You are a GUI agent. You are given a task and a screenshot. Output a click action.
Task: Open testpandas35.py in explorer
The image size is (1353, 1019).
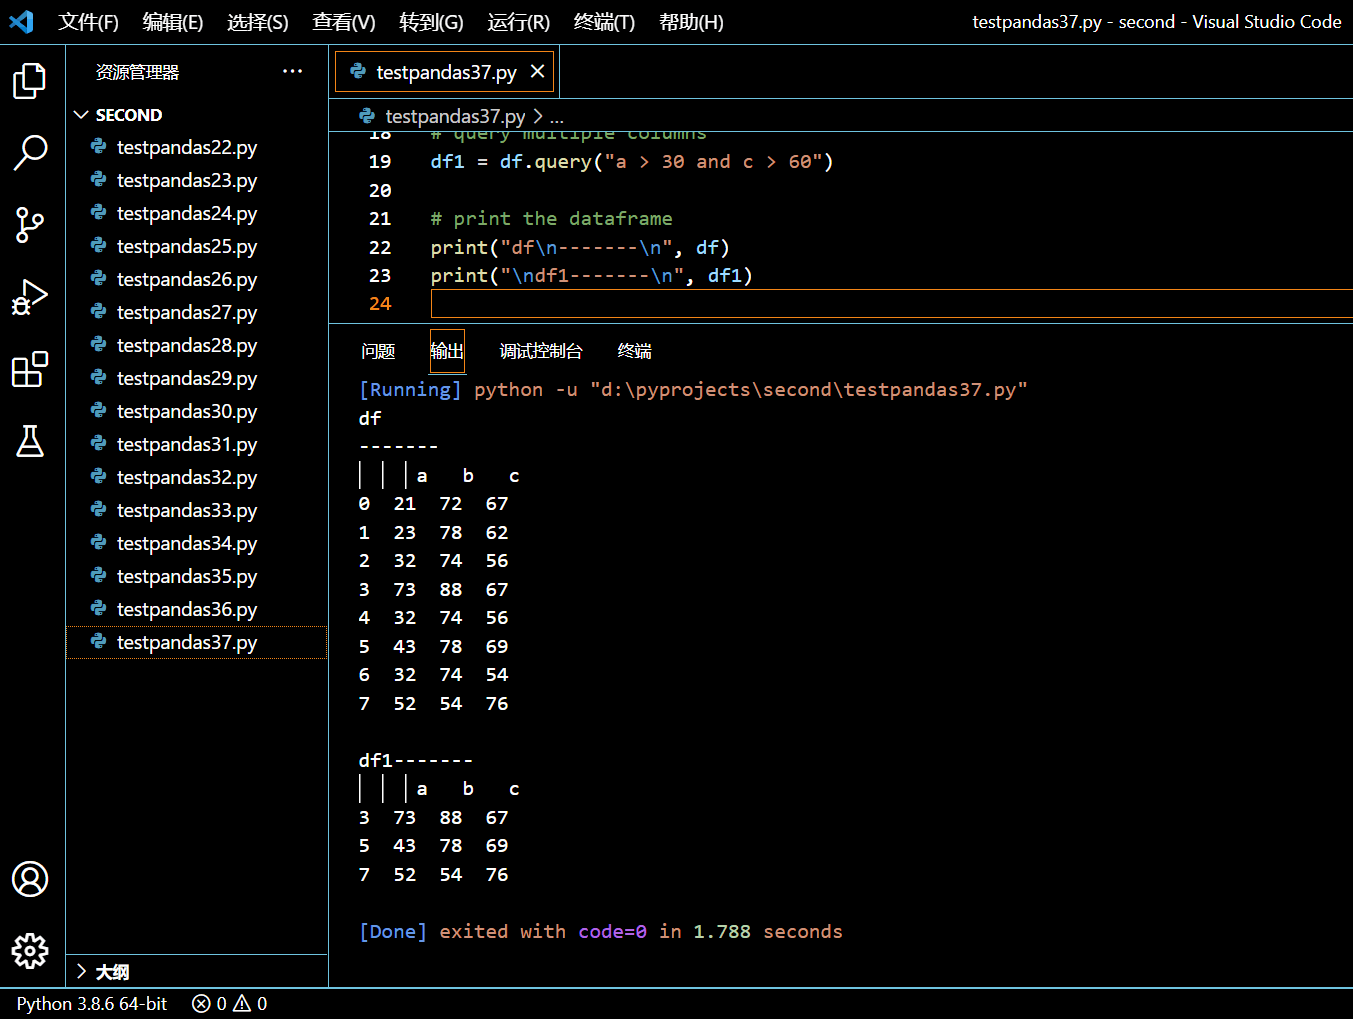pyautogui.click(x=197, y=576)
